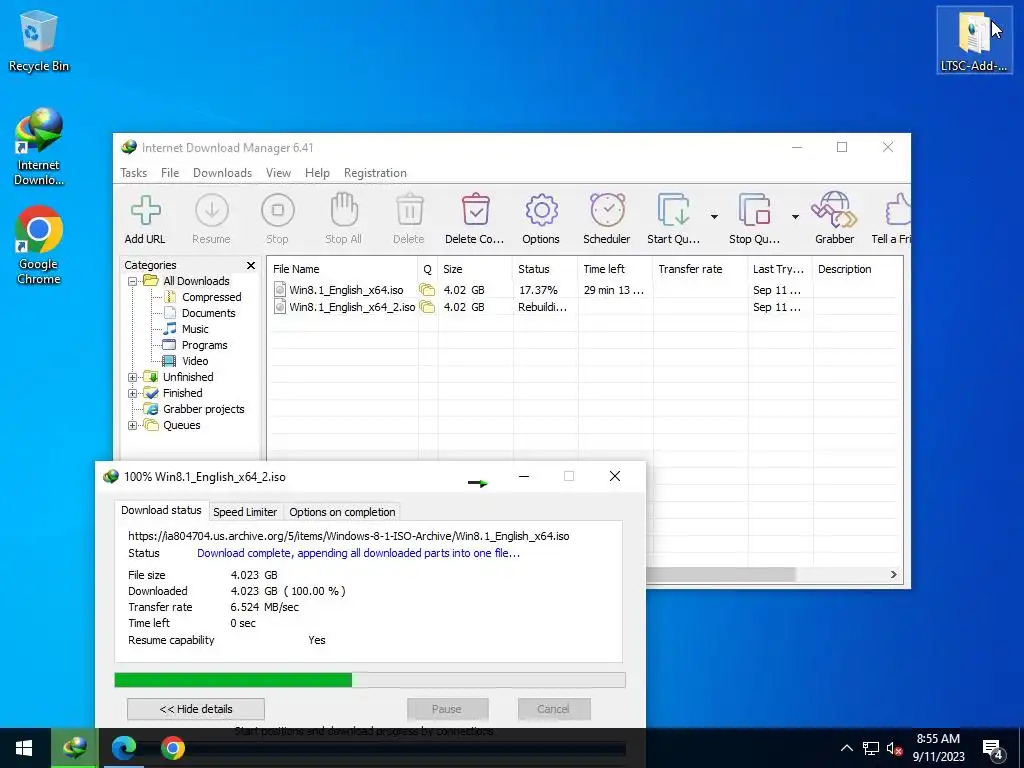
Task: Select Grabber projects in tree
Action: pyautogui.click(x=203, y=409)
